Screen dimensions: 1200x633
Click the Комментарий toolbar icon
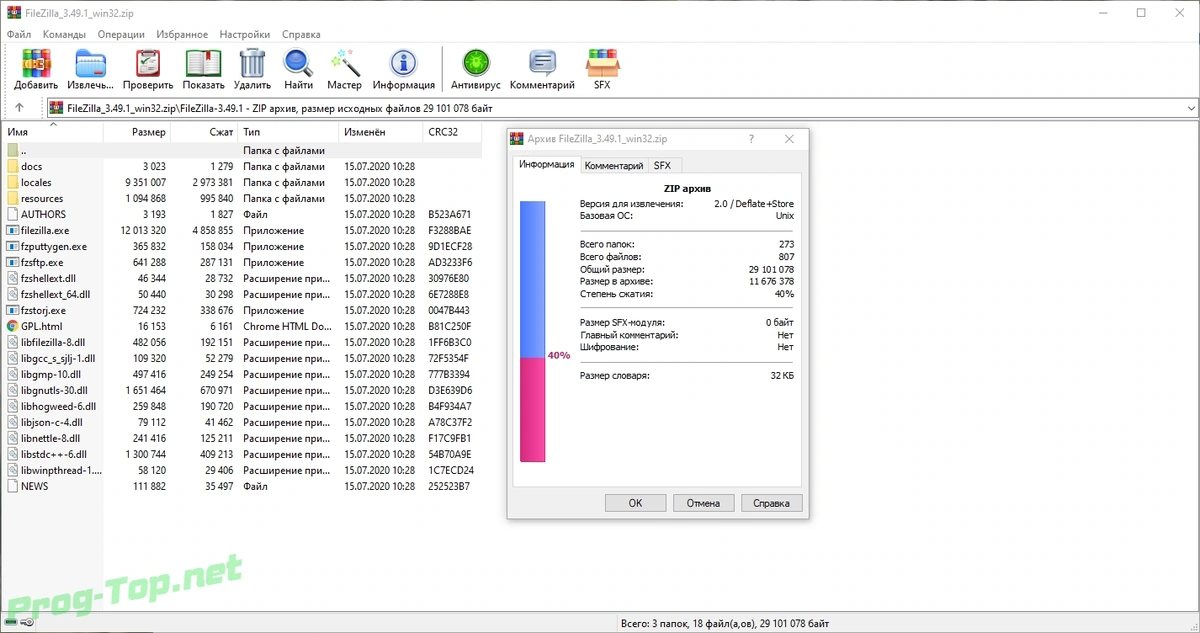click(542, 63)
